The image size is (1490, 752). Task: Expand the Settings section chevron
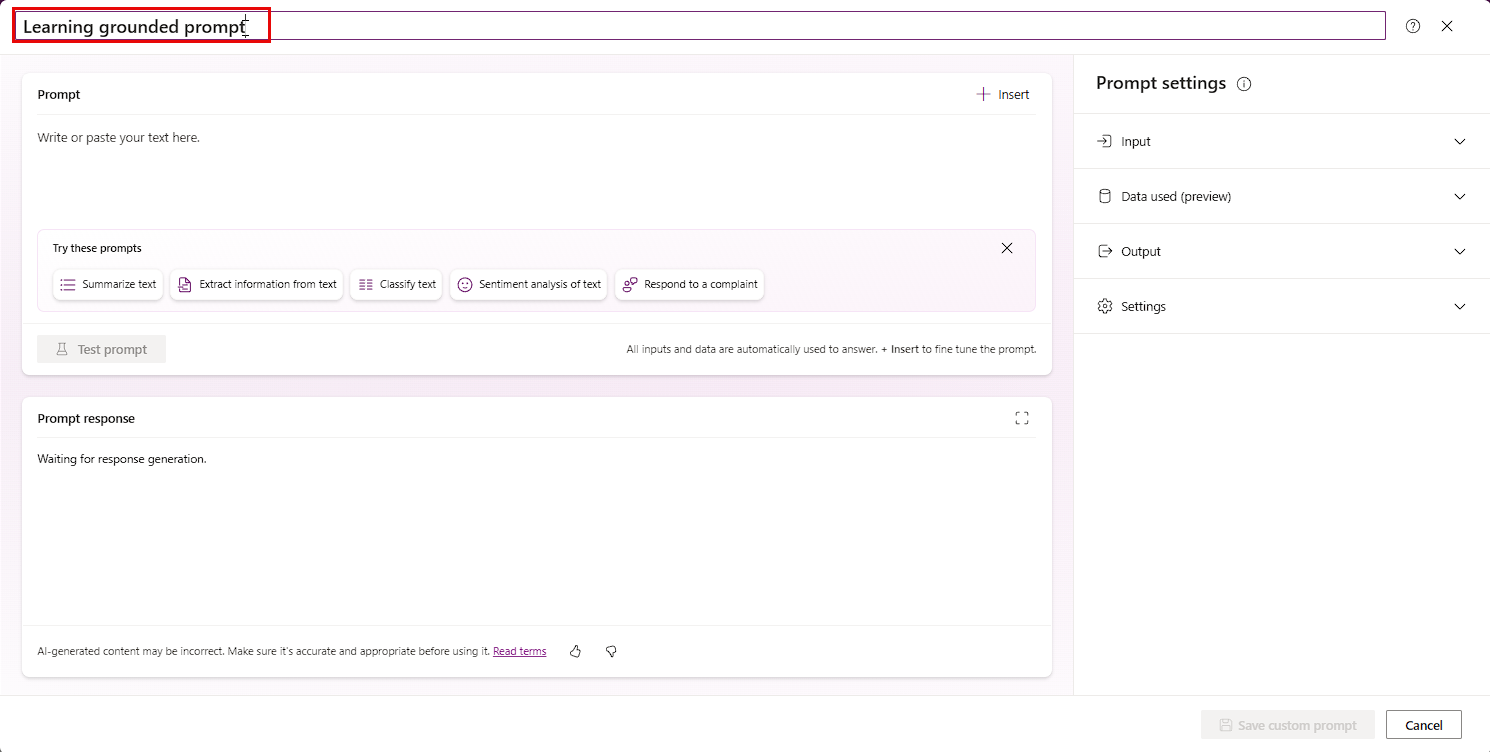pos(1460,307)
